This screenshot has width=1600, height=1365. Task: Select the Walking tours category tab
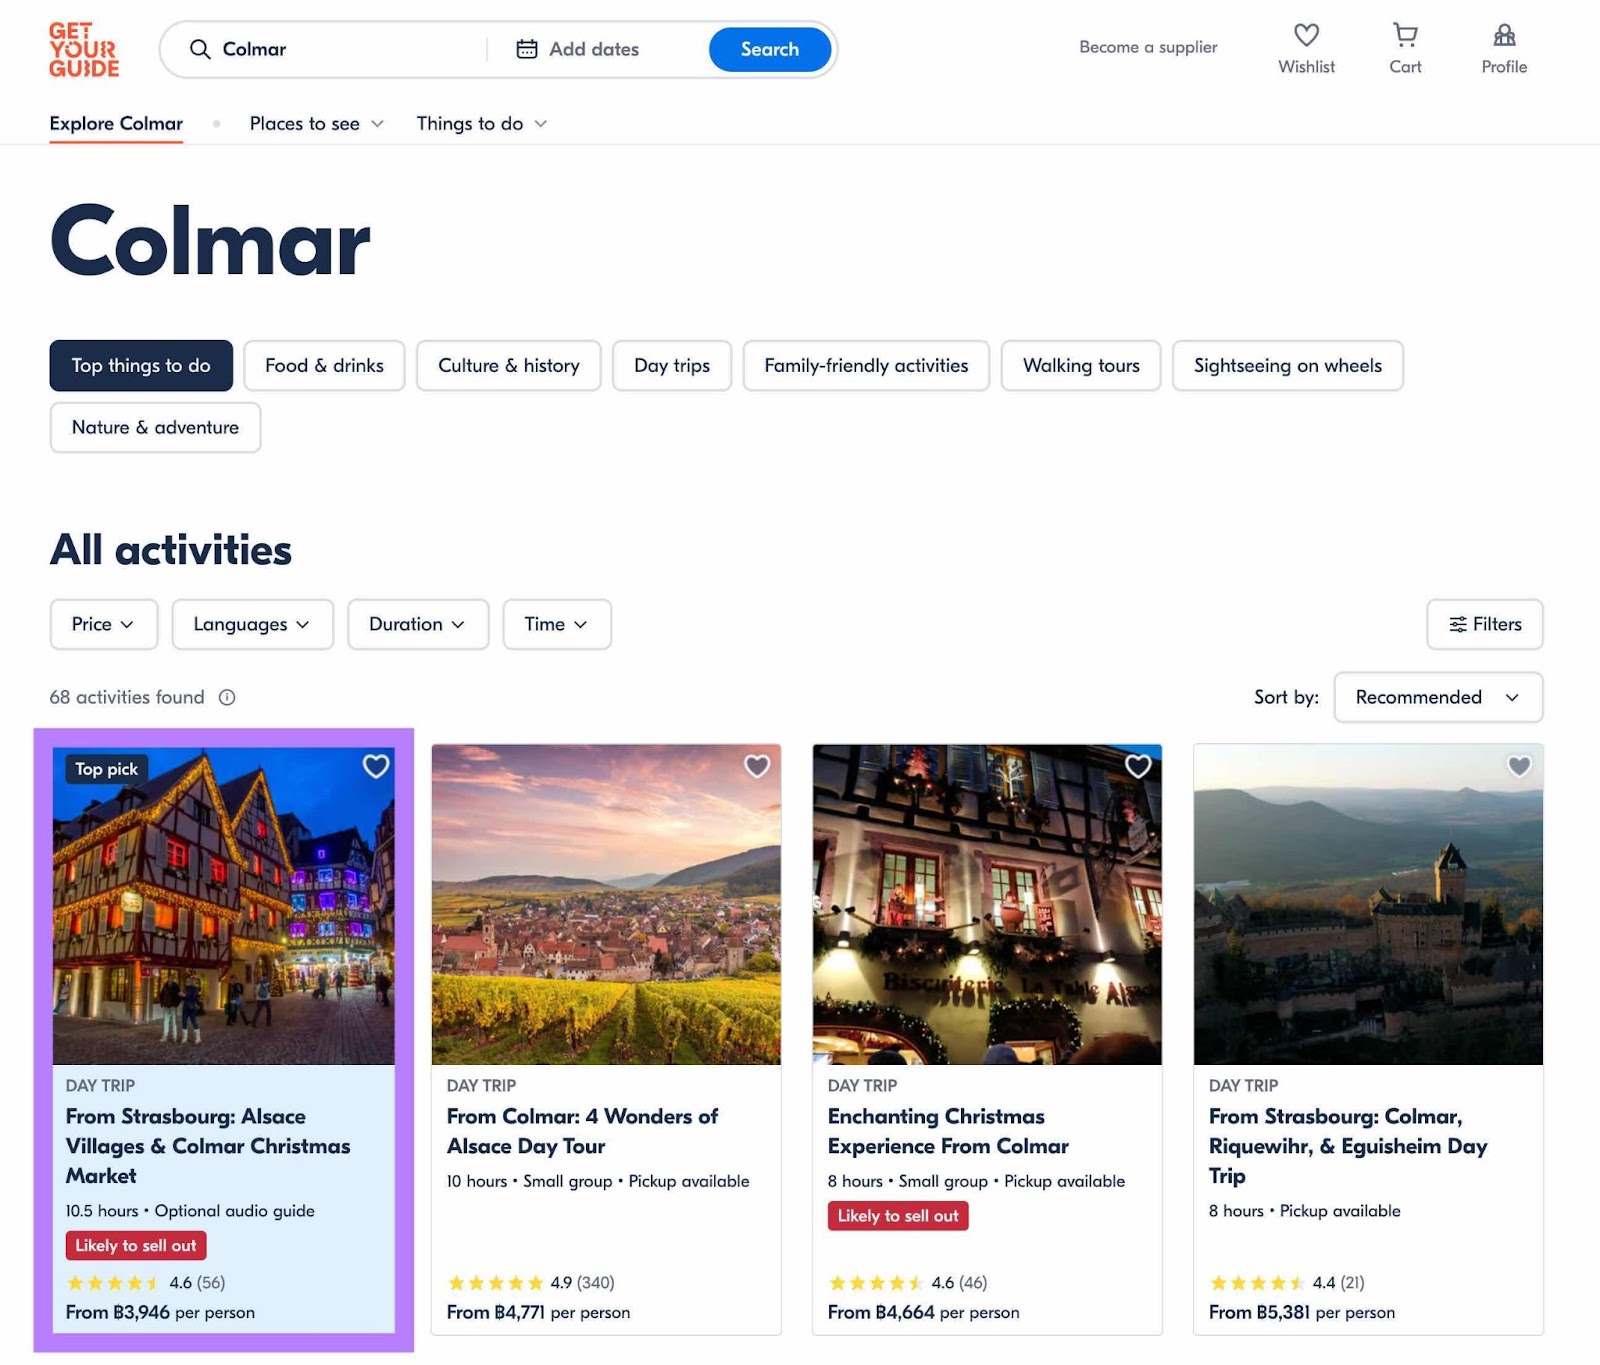[1081, 366]
